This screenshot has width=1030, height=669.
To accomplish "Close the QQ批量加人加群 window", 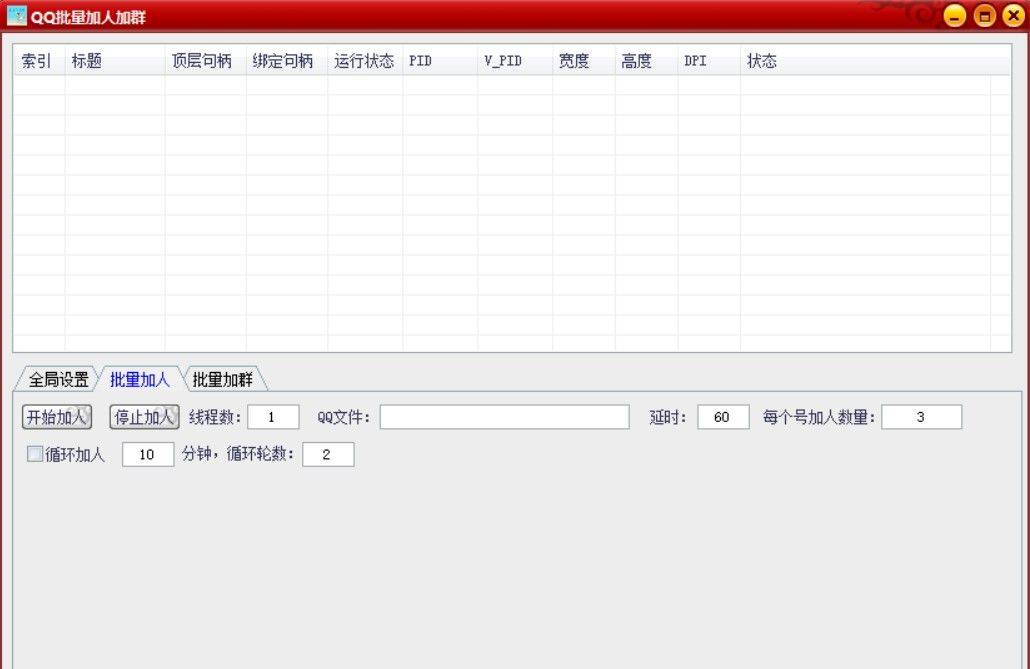I will click(x=1013, y=16).
